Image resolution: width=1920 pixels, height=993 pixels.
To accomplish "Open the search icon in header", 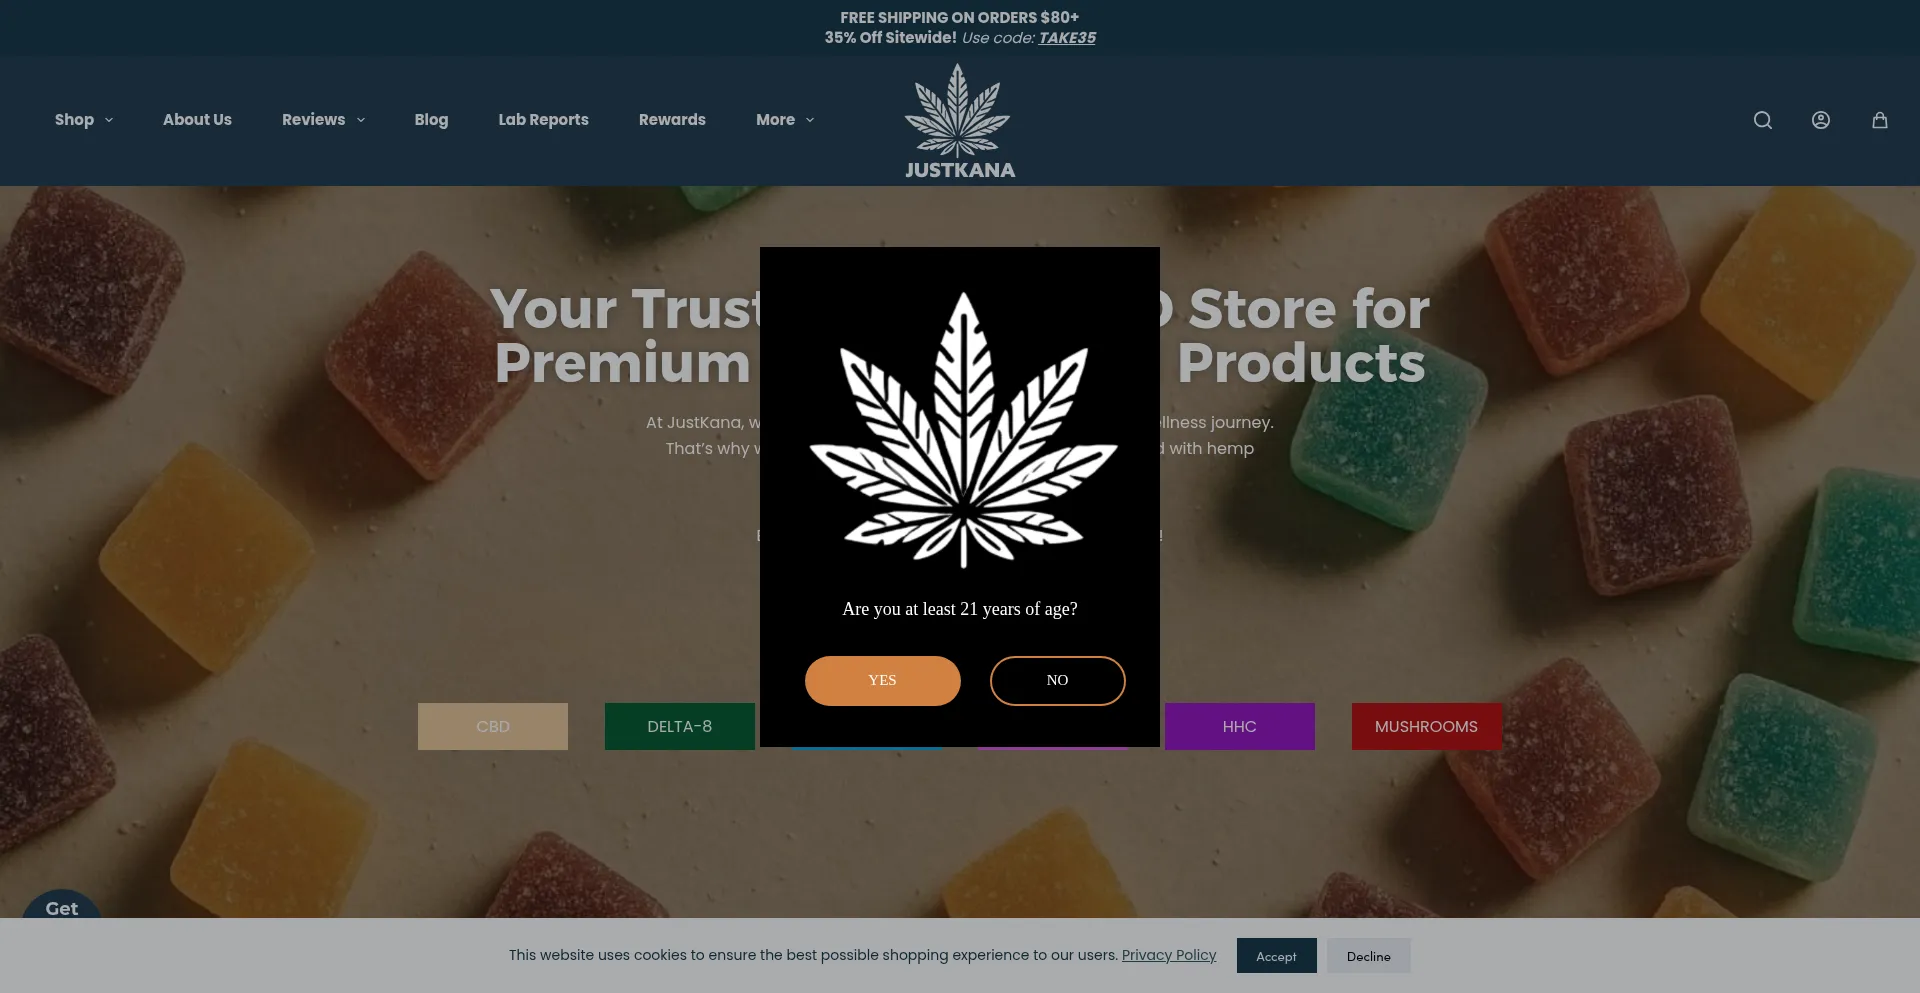I will (x=1762, y=120).
